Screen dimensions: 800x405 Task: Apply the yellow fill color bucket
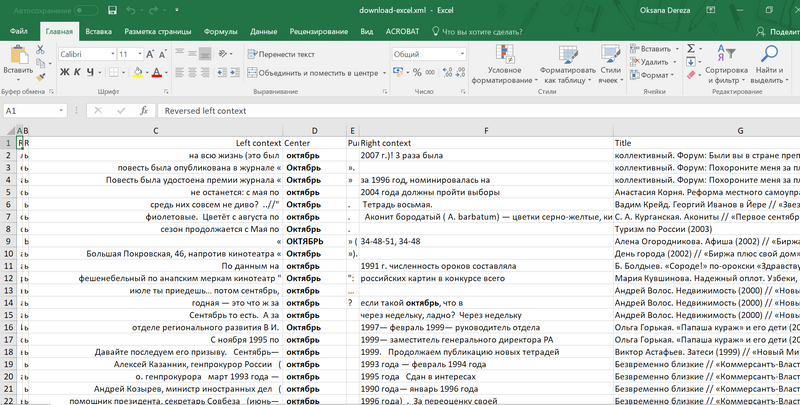tap(137, 72)
